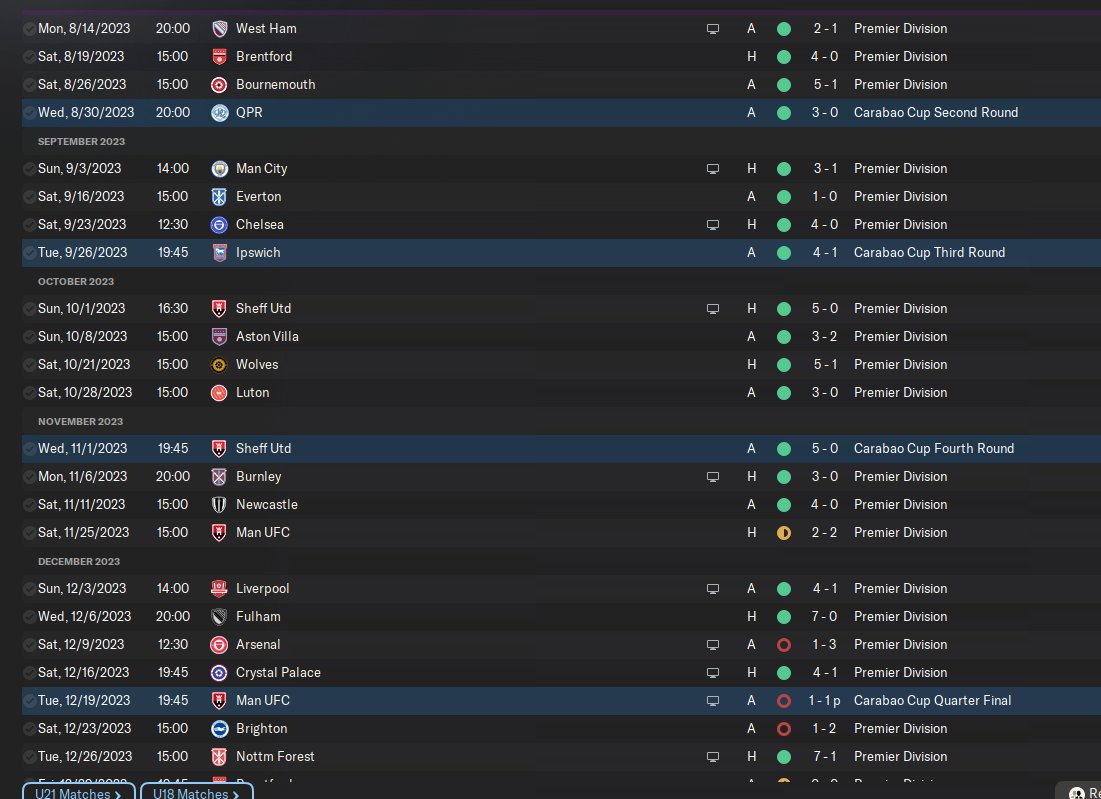Viewport: 1101px width, 799px height.
Task: Click the TV broadcast icon for Liverpool match
Action: point(713,589)
